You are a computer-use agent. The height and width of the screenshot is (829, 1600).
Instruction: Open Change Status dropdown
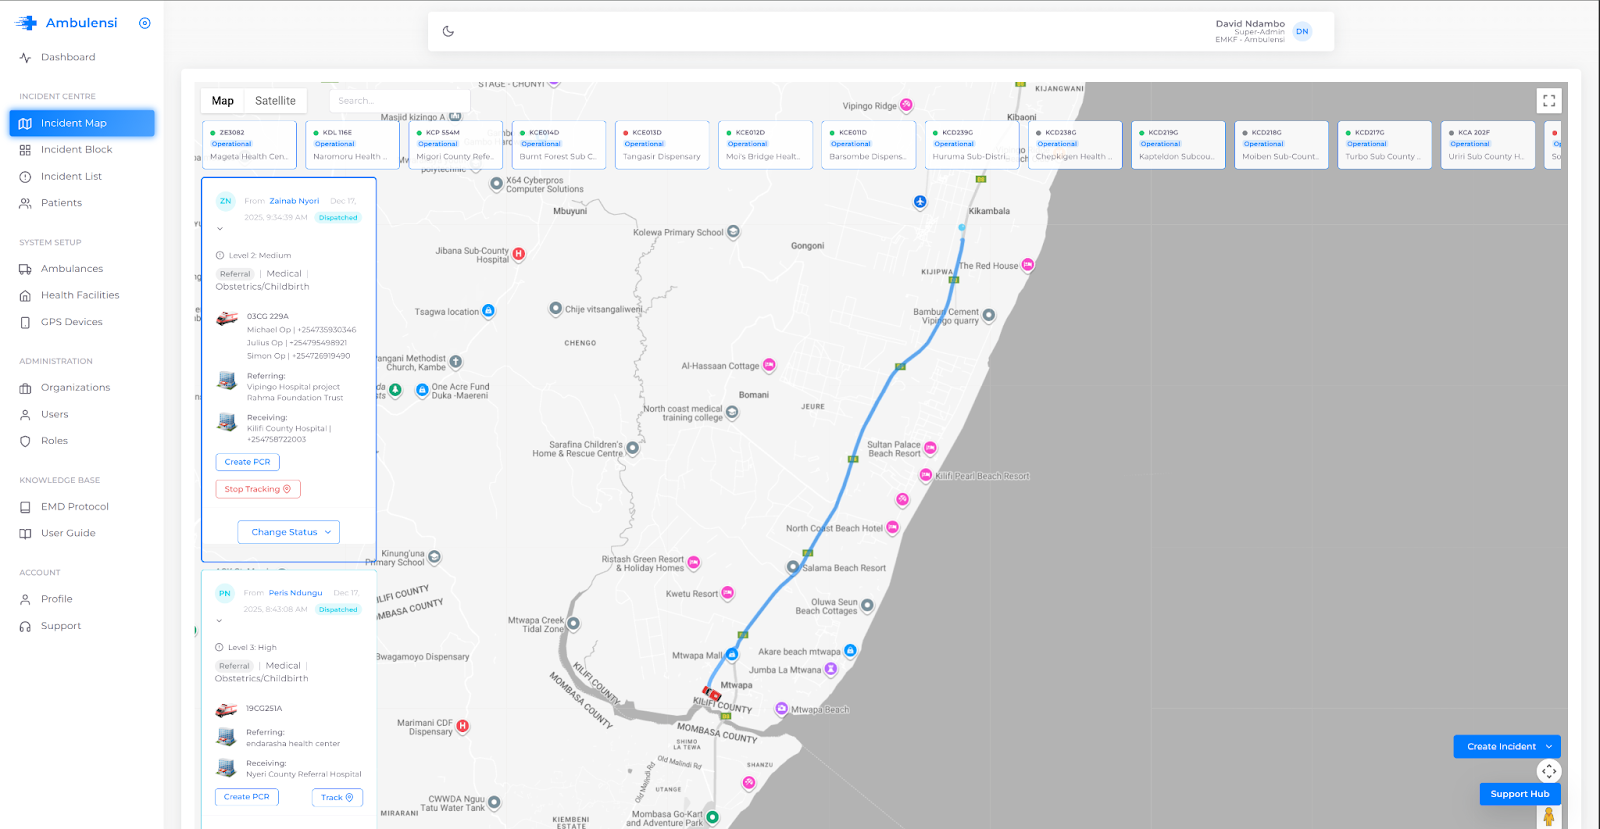(x=289, y=532)
